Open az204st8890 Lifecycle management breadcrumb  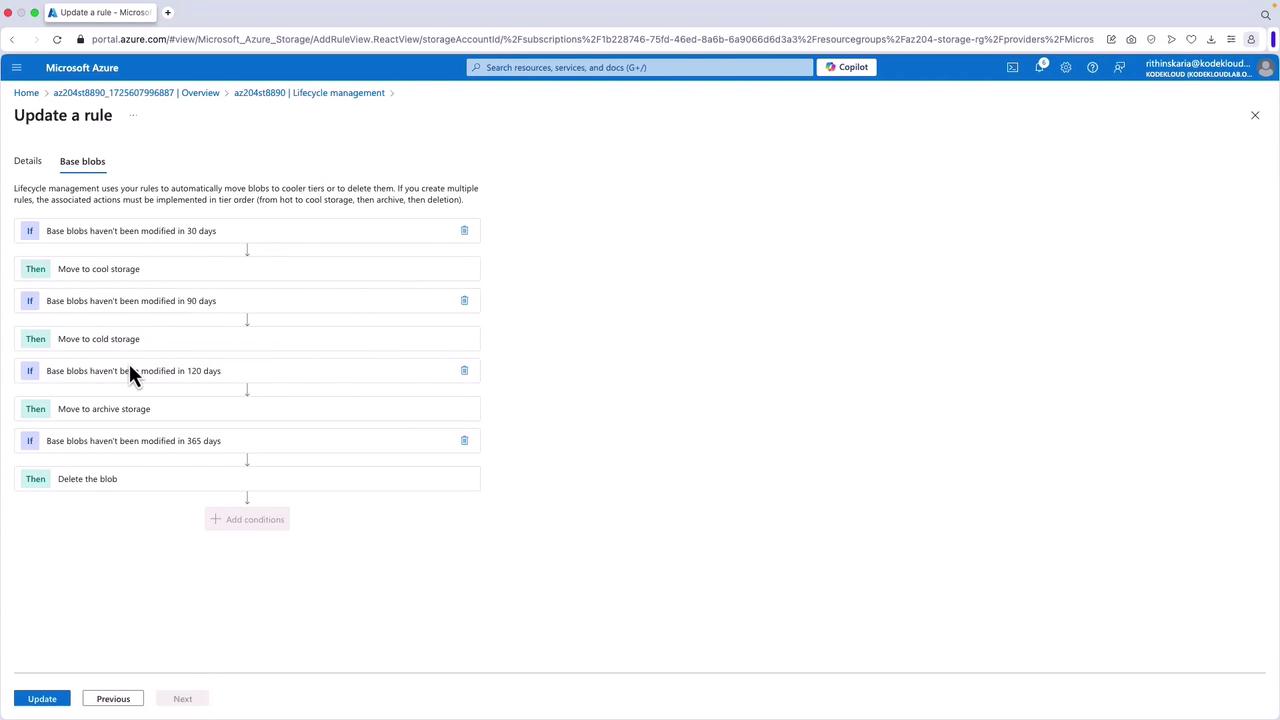point(309,93)
